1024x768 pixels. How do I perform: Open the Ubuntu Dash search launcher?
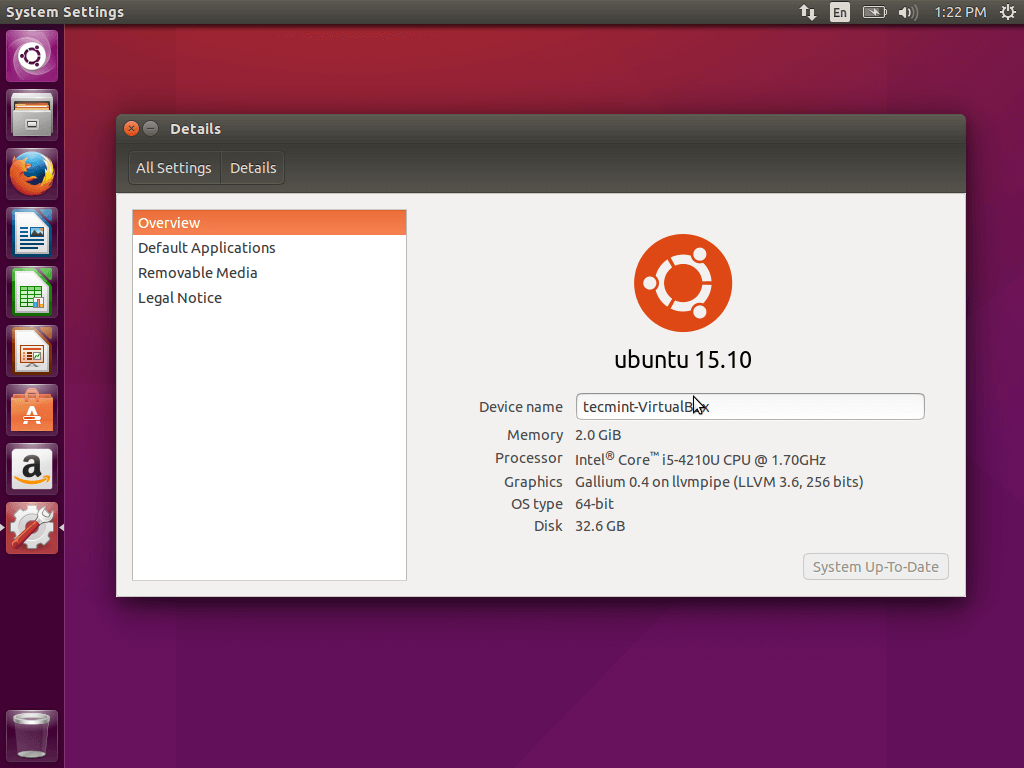coord(32,56)
